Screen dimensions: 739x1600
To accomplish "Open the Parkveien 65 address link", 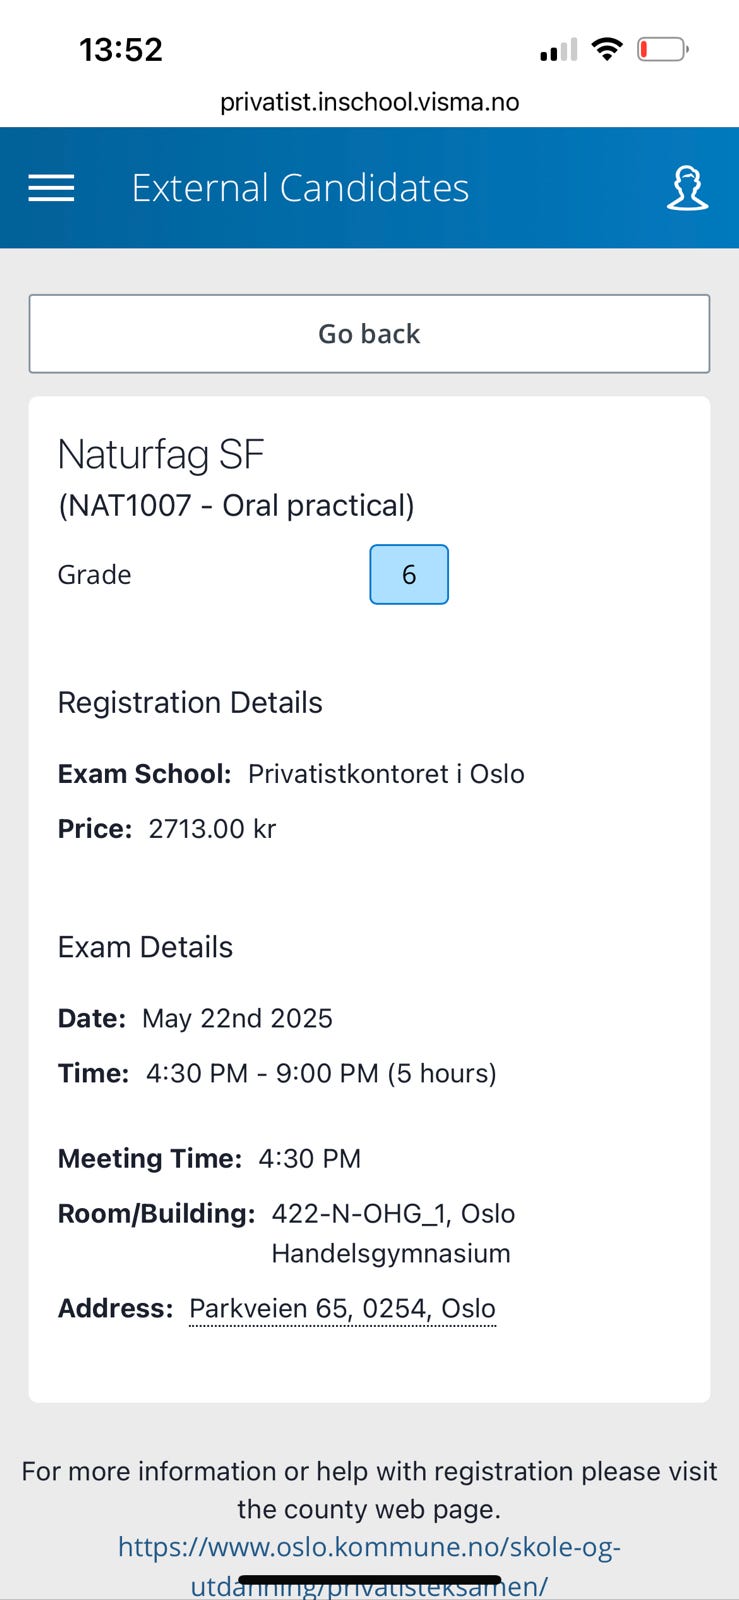I will click(342, 1309).
